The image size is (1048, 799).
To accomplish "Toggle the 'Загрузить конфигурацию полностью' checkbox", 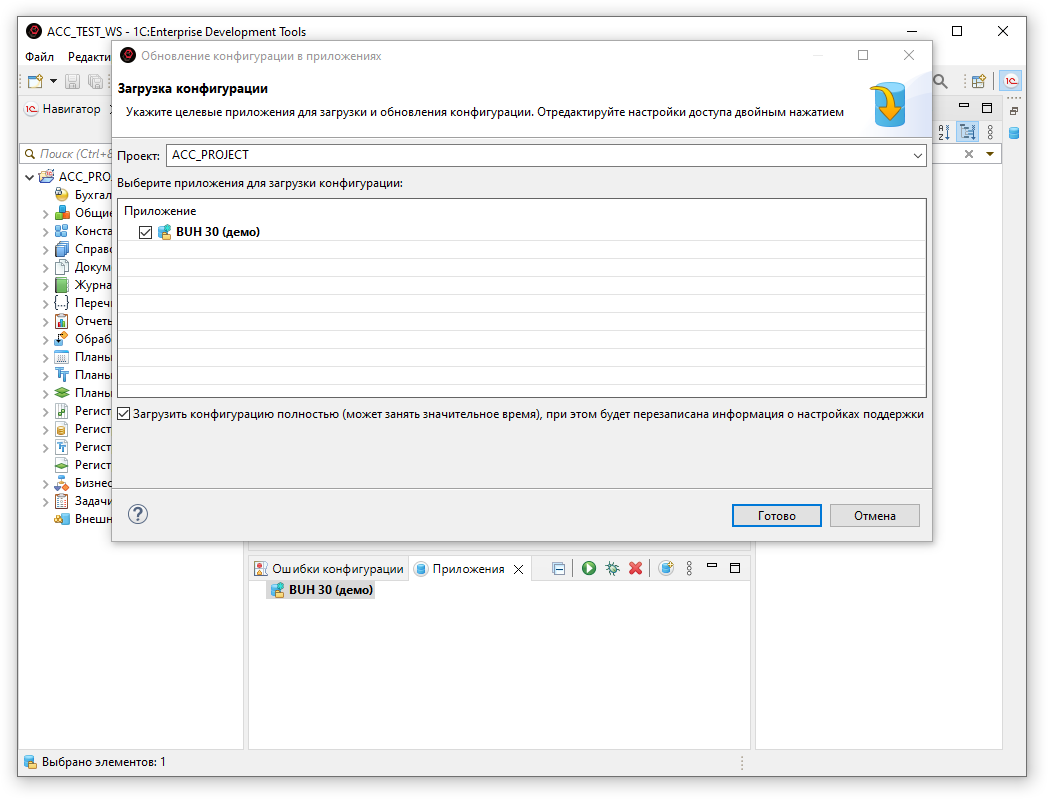I will (x=124, y=414).
